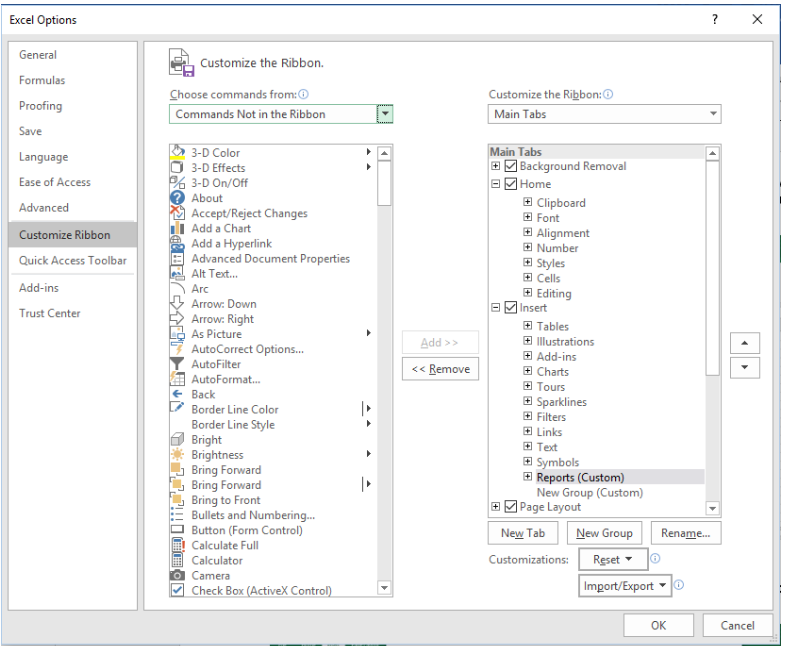Click the Back arrow command icon
Viewport: 785px width, 649px height.
[x=177, y=394]
